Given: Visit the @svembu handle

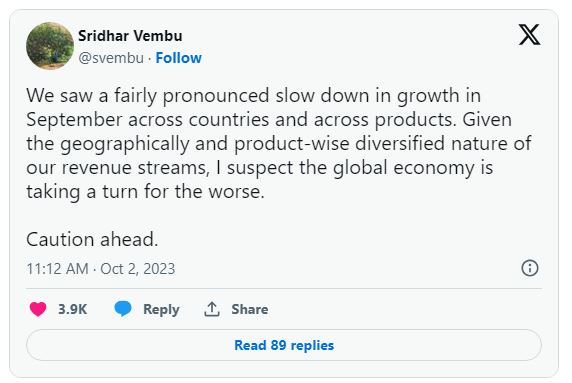Looking at the screenshot, I should [x=111, y=58].
